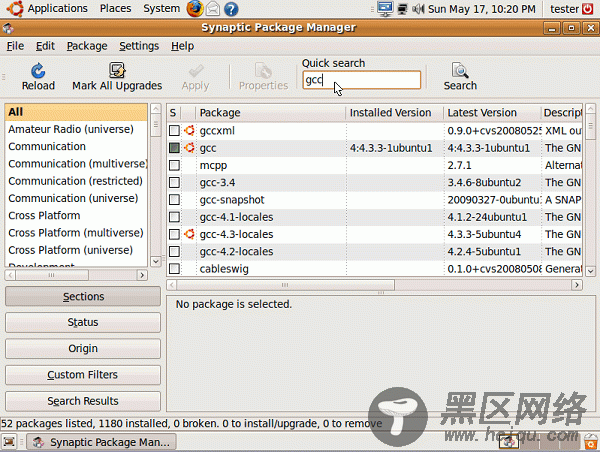Open the Places menu
This screenshot has height=452, width=600.
coord(115,8)
